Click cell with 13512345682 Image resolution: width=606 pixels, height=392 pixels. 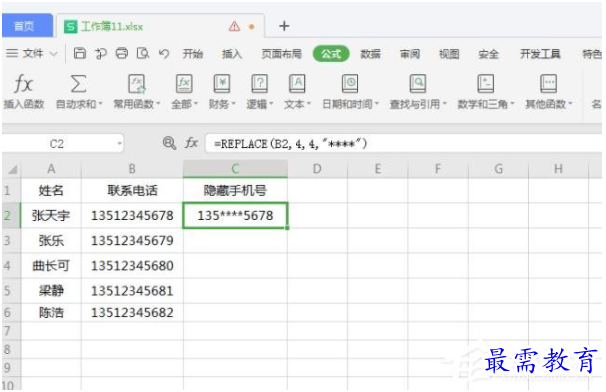click(132, 312)
